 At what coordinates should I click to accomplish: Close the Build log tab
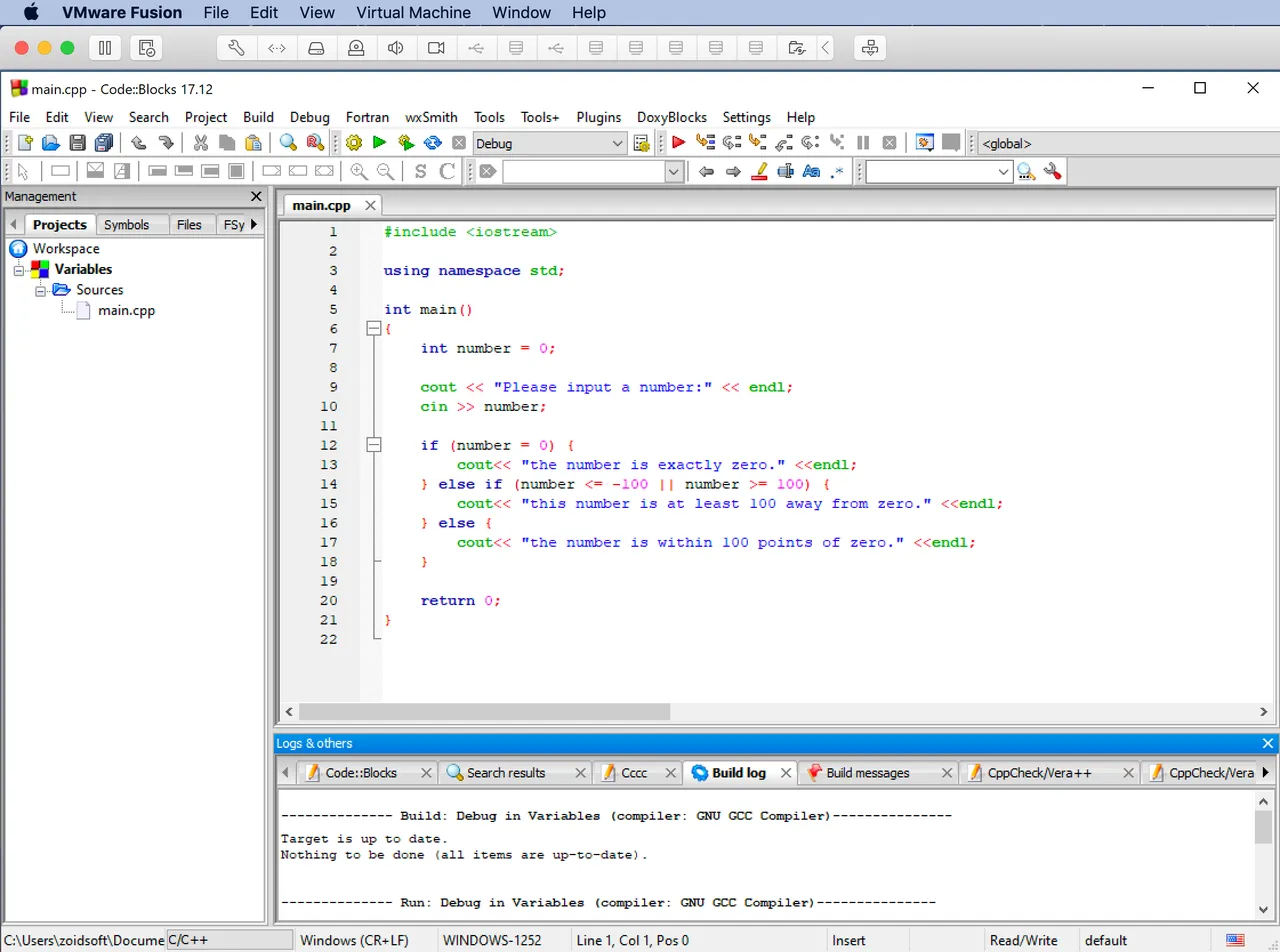coord(786,773)
